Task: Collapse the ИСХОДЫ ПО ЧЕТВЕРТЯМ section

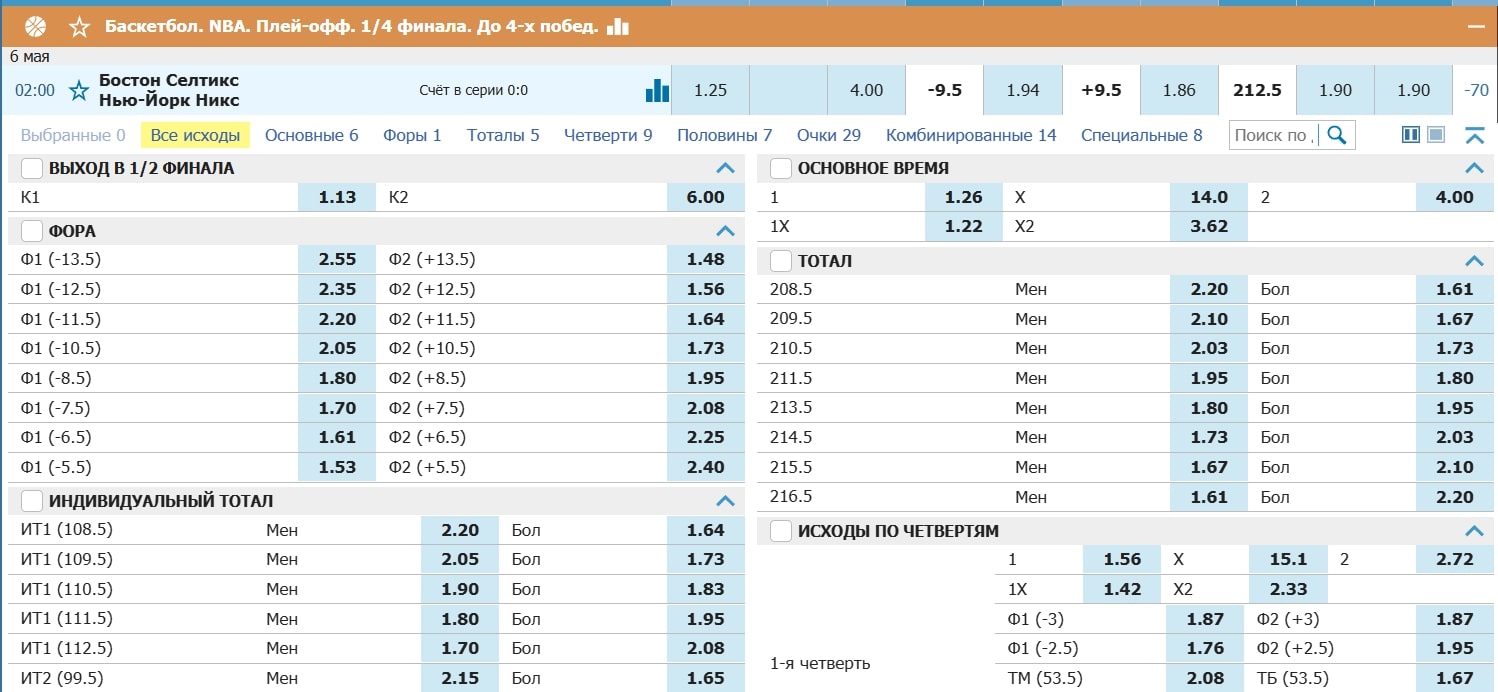Action: click(1474, 531)
